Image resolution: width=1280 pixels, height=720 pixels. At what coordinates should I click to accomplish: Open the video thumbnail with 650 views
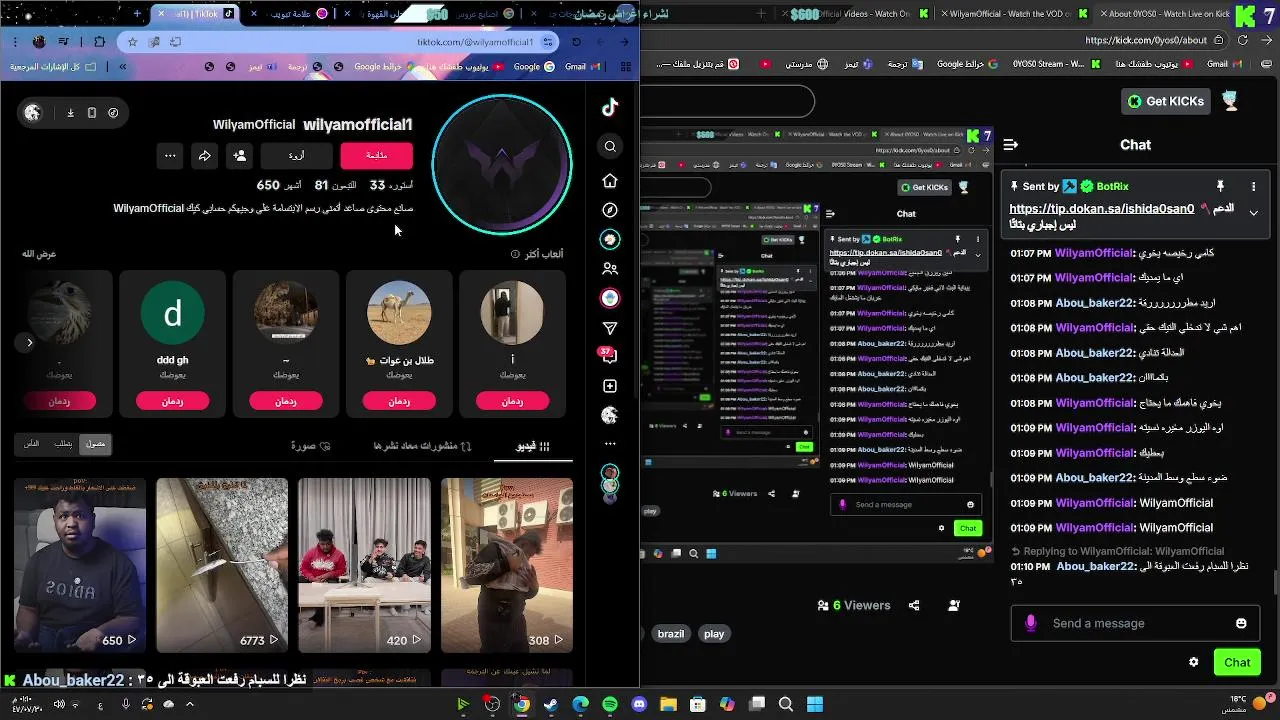coord(80,566)
